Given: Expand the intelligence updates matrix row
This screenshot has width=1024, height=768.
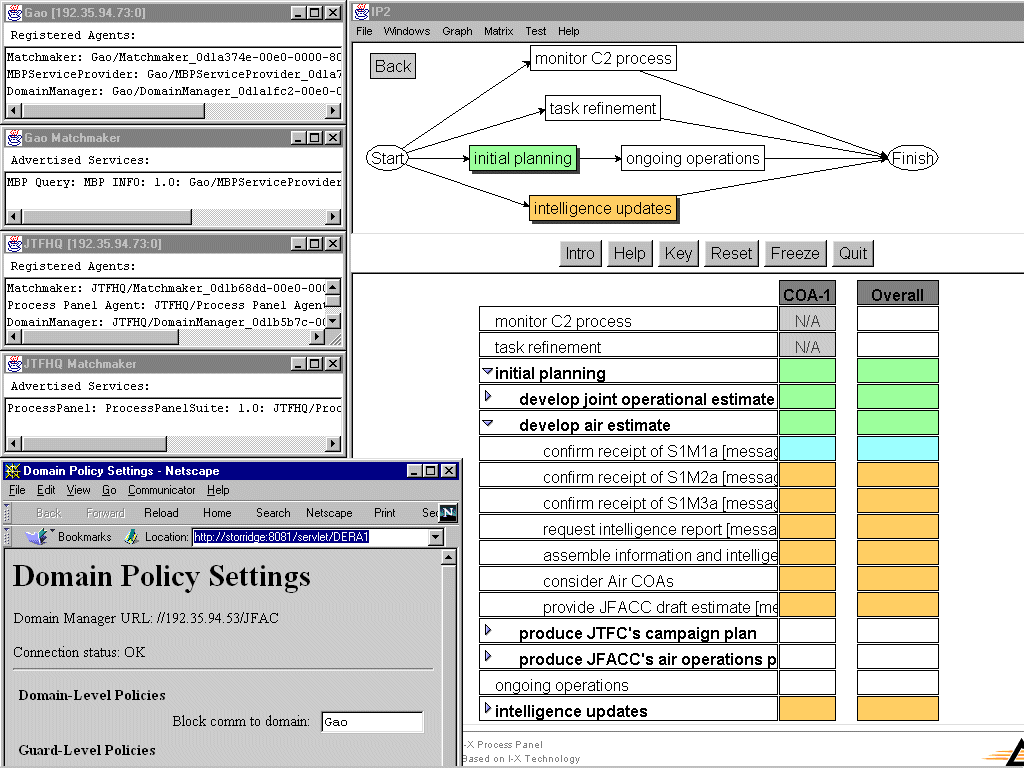Looking at the screenshot, I should point(488,709).
